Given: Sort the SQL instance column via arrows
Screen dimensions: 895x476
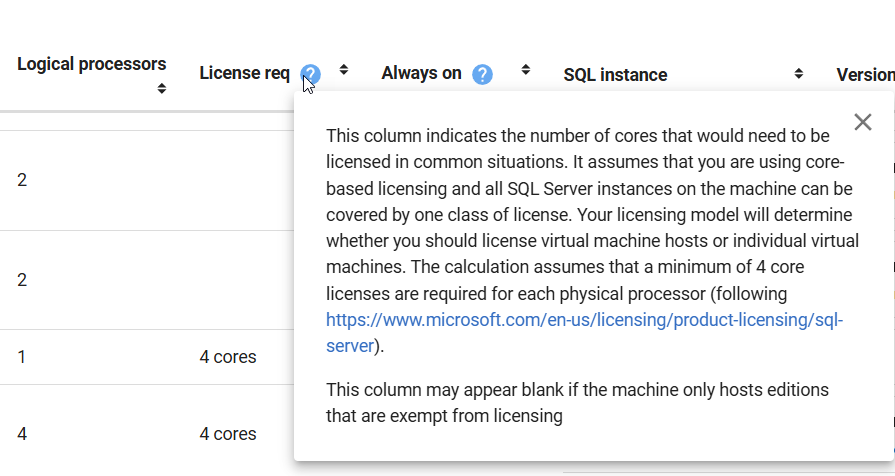Looking at the screenshot, I should coord(799,74).
